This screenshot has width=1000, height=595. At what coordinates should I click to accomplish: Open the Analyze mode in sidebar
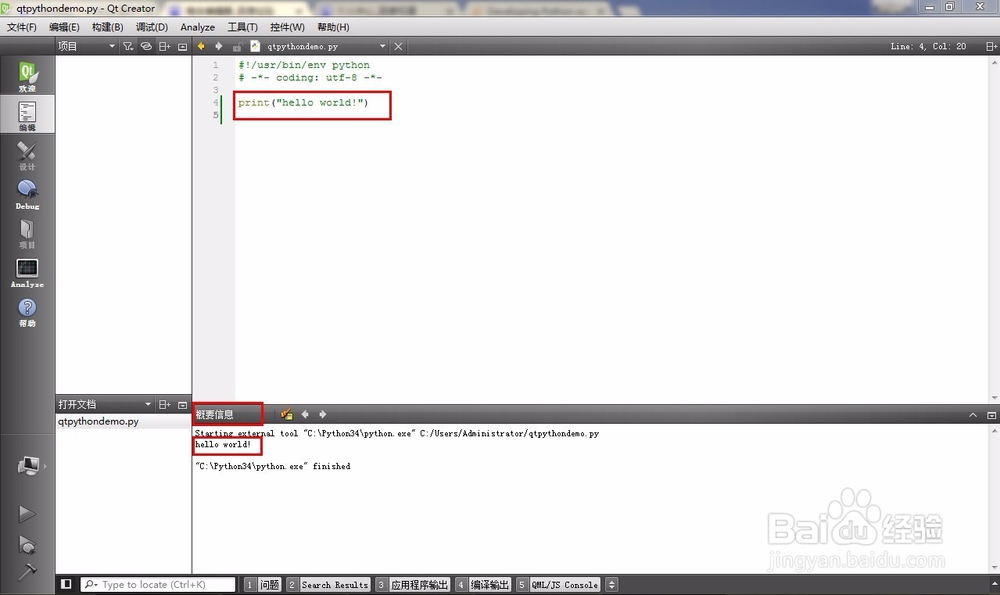click(27, 273)
